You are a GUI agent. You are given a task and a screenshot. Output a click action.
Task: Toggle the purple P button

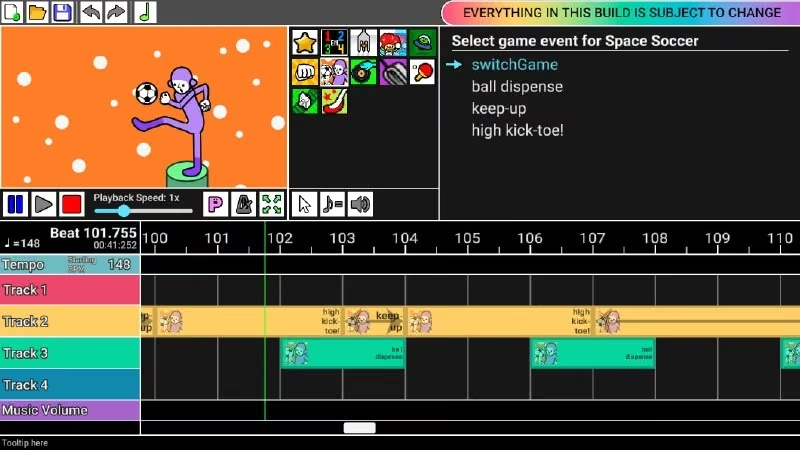click(215, 204)
